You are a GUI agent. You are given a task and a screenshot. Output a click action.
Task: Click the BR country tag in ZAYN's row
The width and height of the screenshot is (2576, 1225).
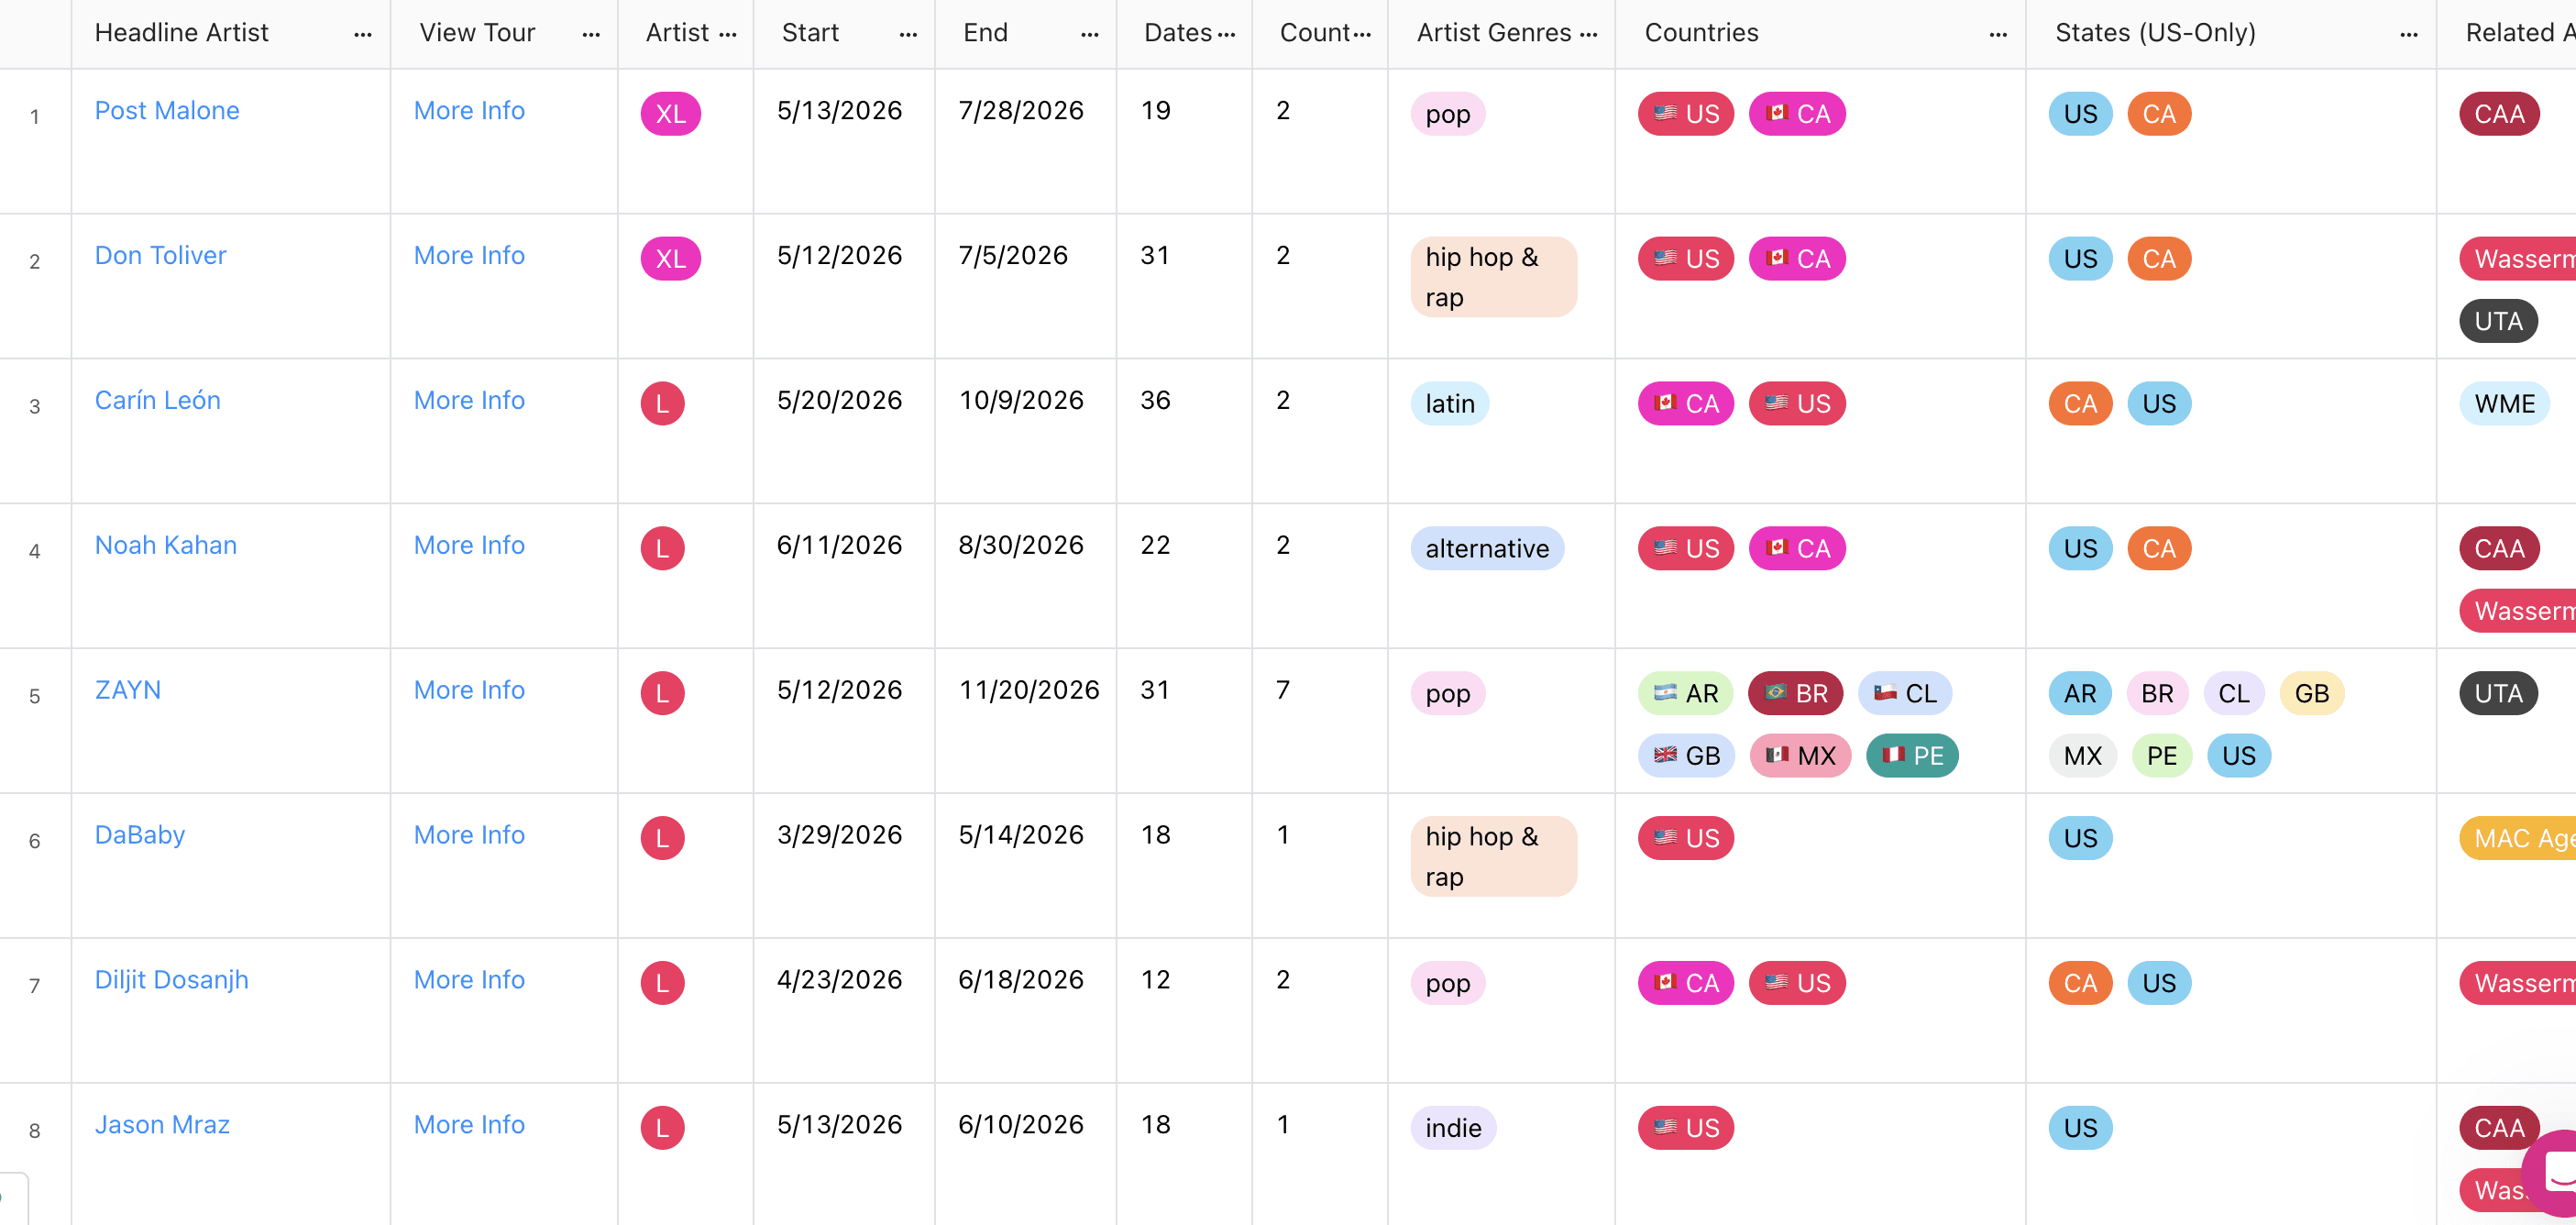1795,693
